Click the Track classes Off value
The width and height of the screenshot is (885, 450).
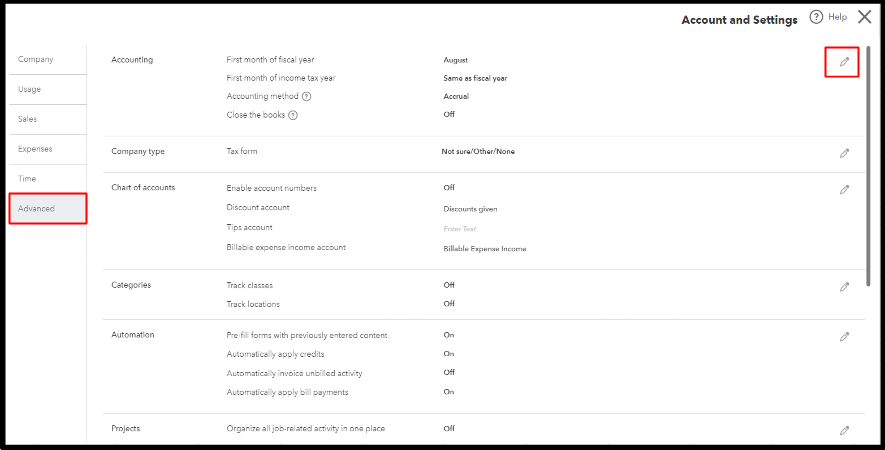449,285
